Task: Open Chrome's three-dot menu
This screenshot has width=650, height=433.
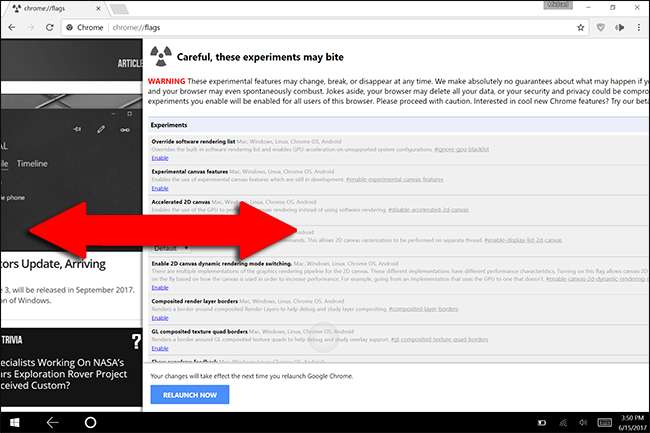Action: click(x=639, y=27)
